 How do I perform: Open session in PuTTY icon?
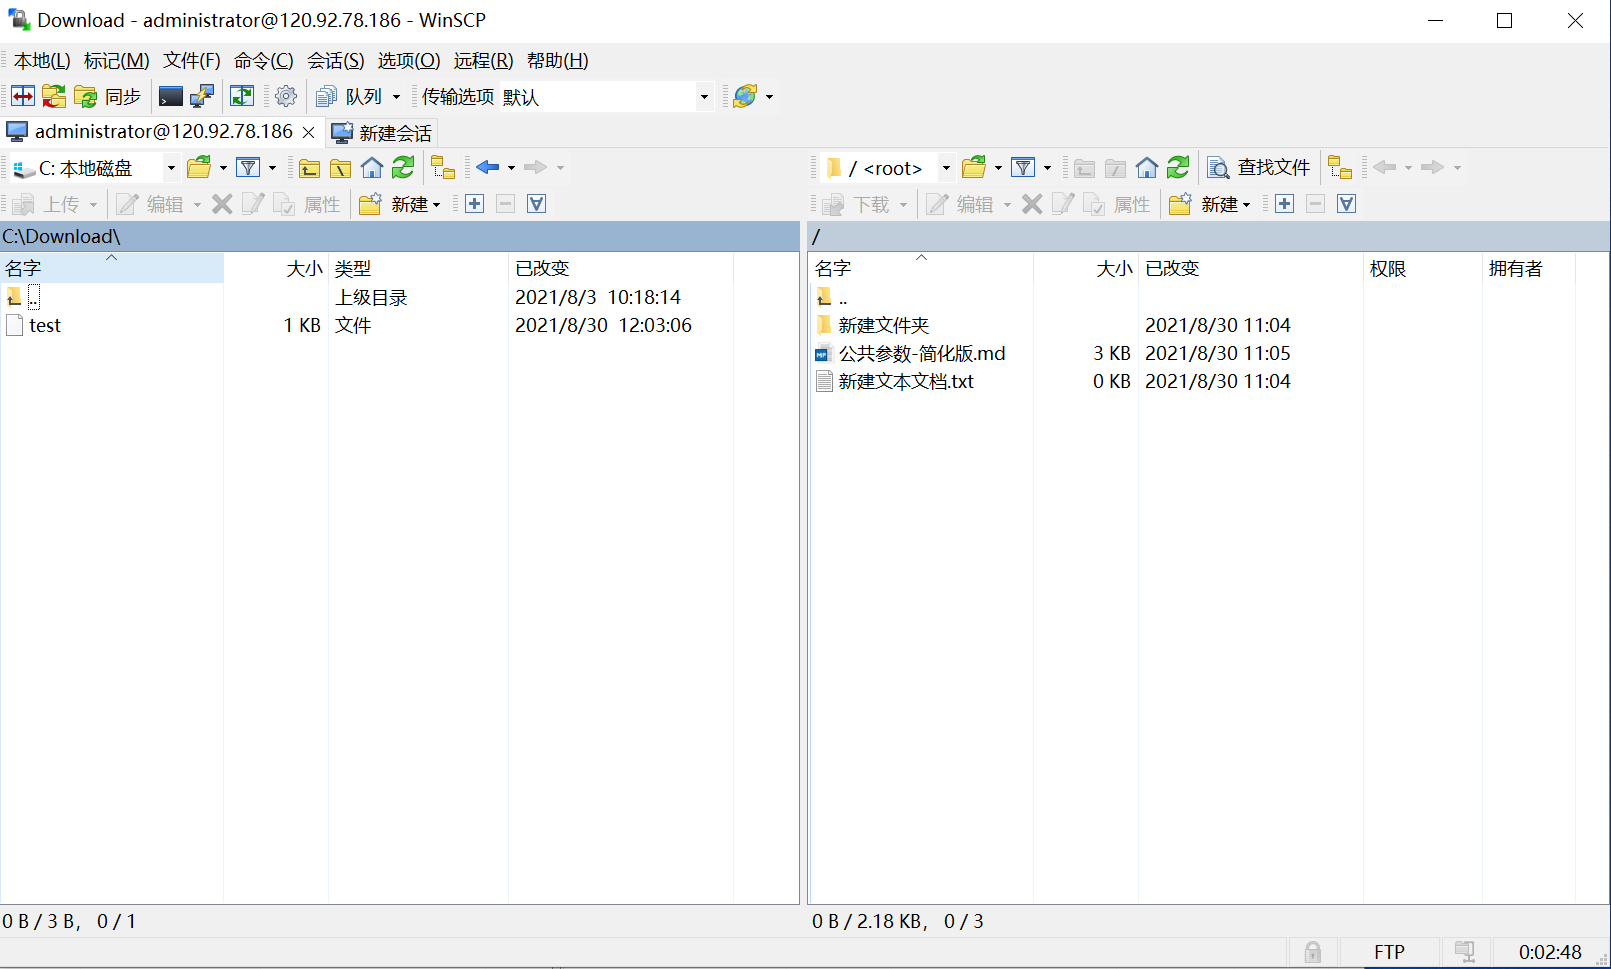(202, 96)
